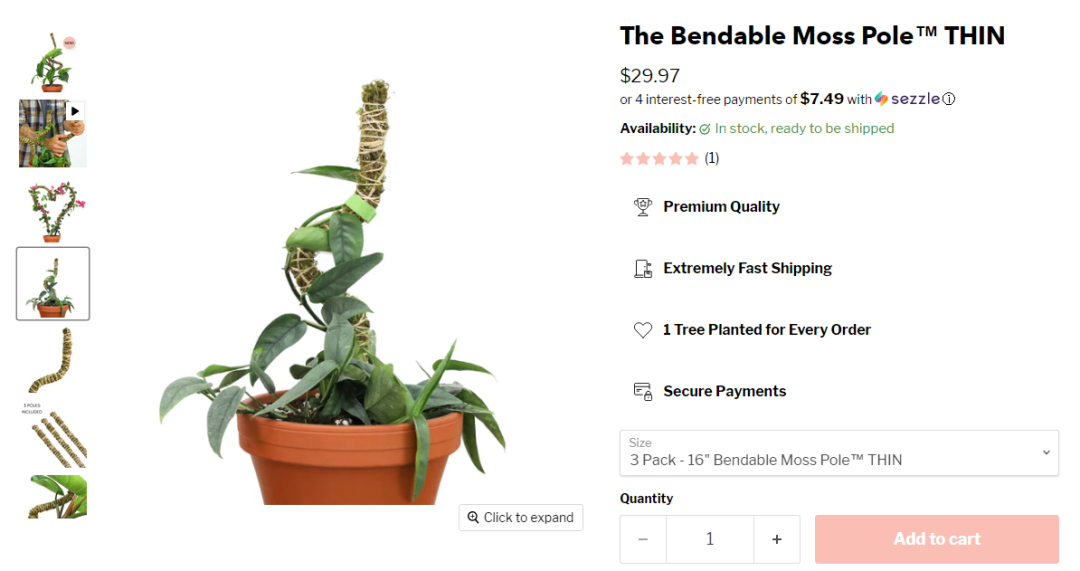Click the Sezzle logo link
Viewport: 1080px width, 571px height.
click(907, 99)
